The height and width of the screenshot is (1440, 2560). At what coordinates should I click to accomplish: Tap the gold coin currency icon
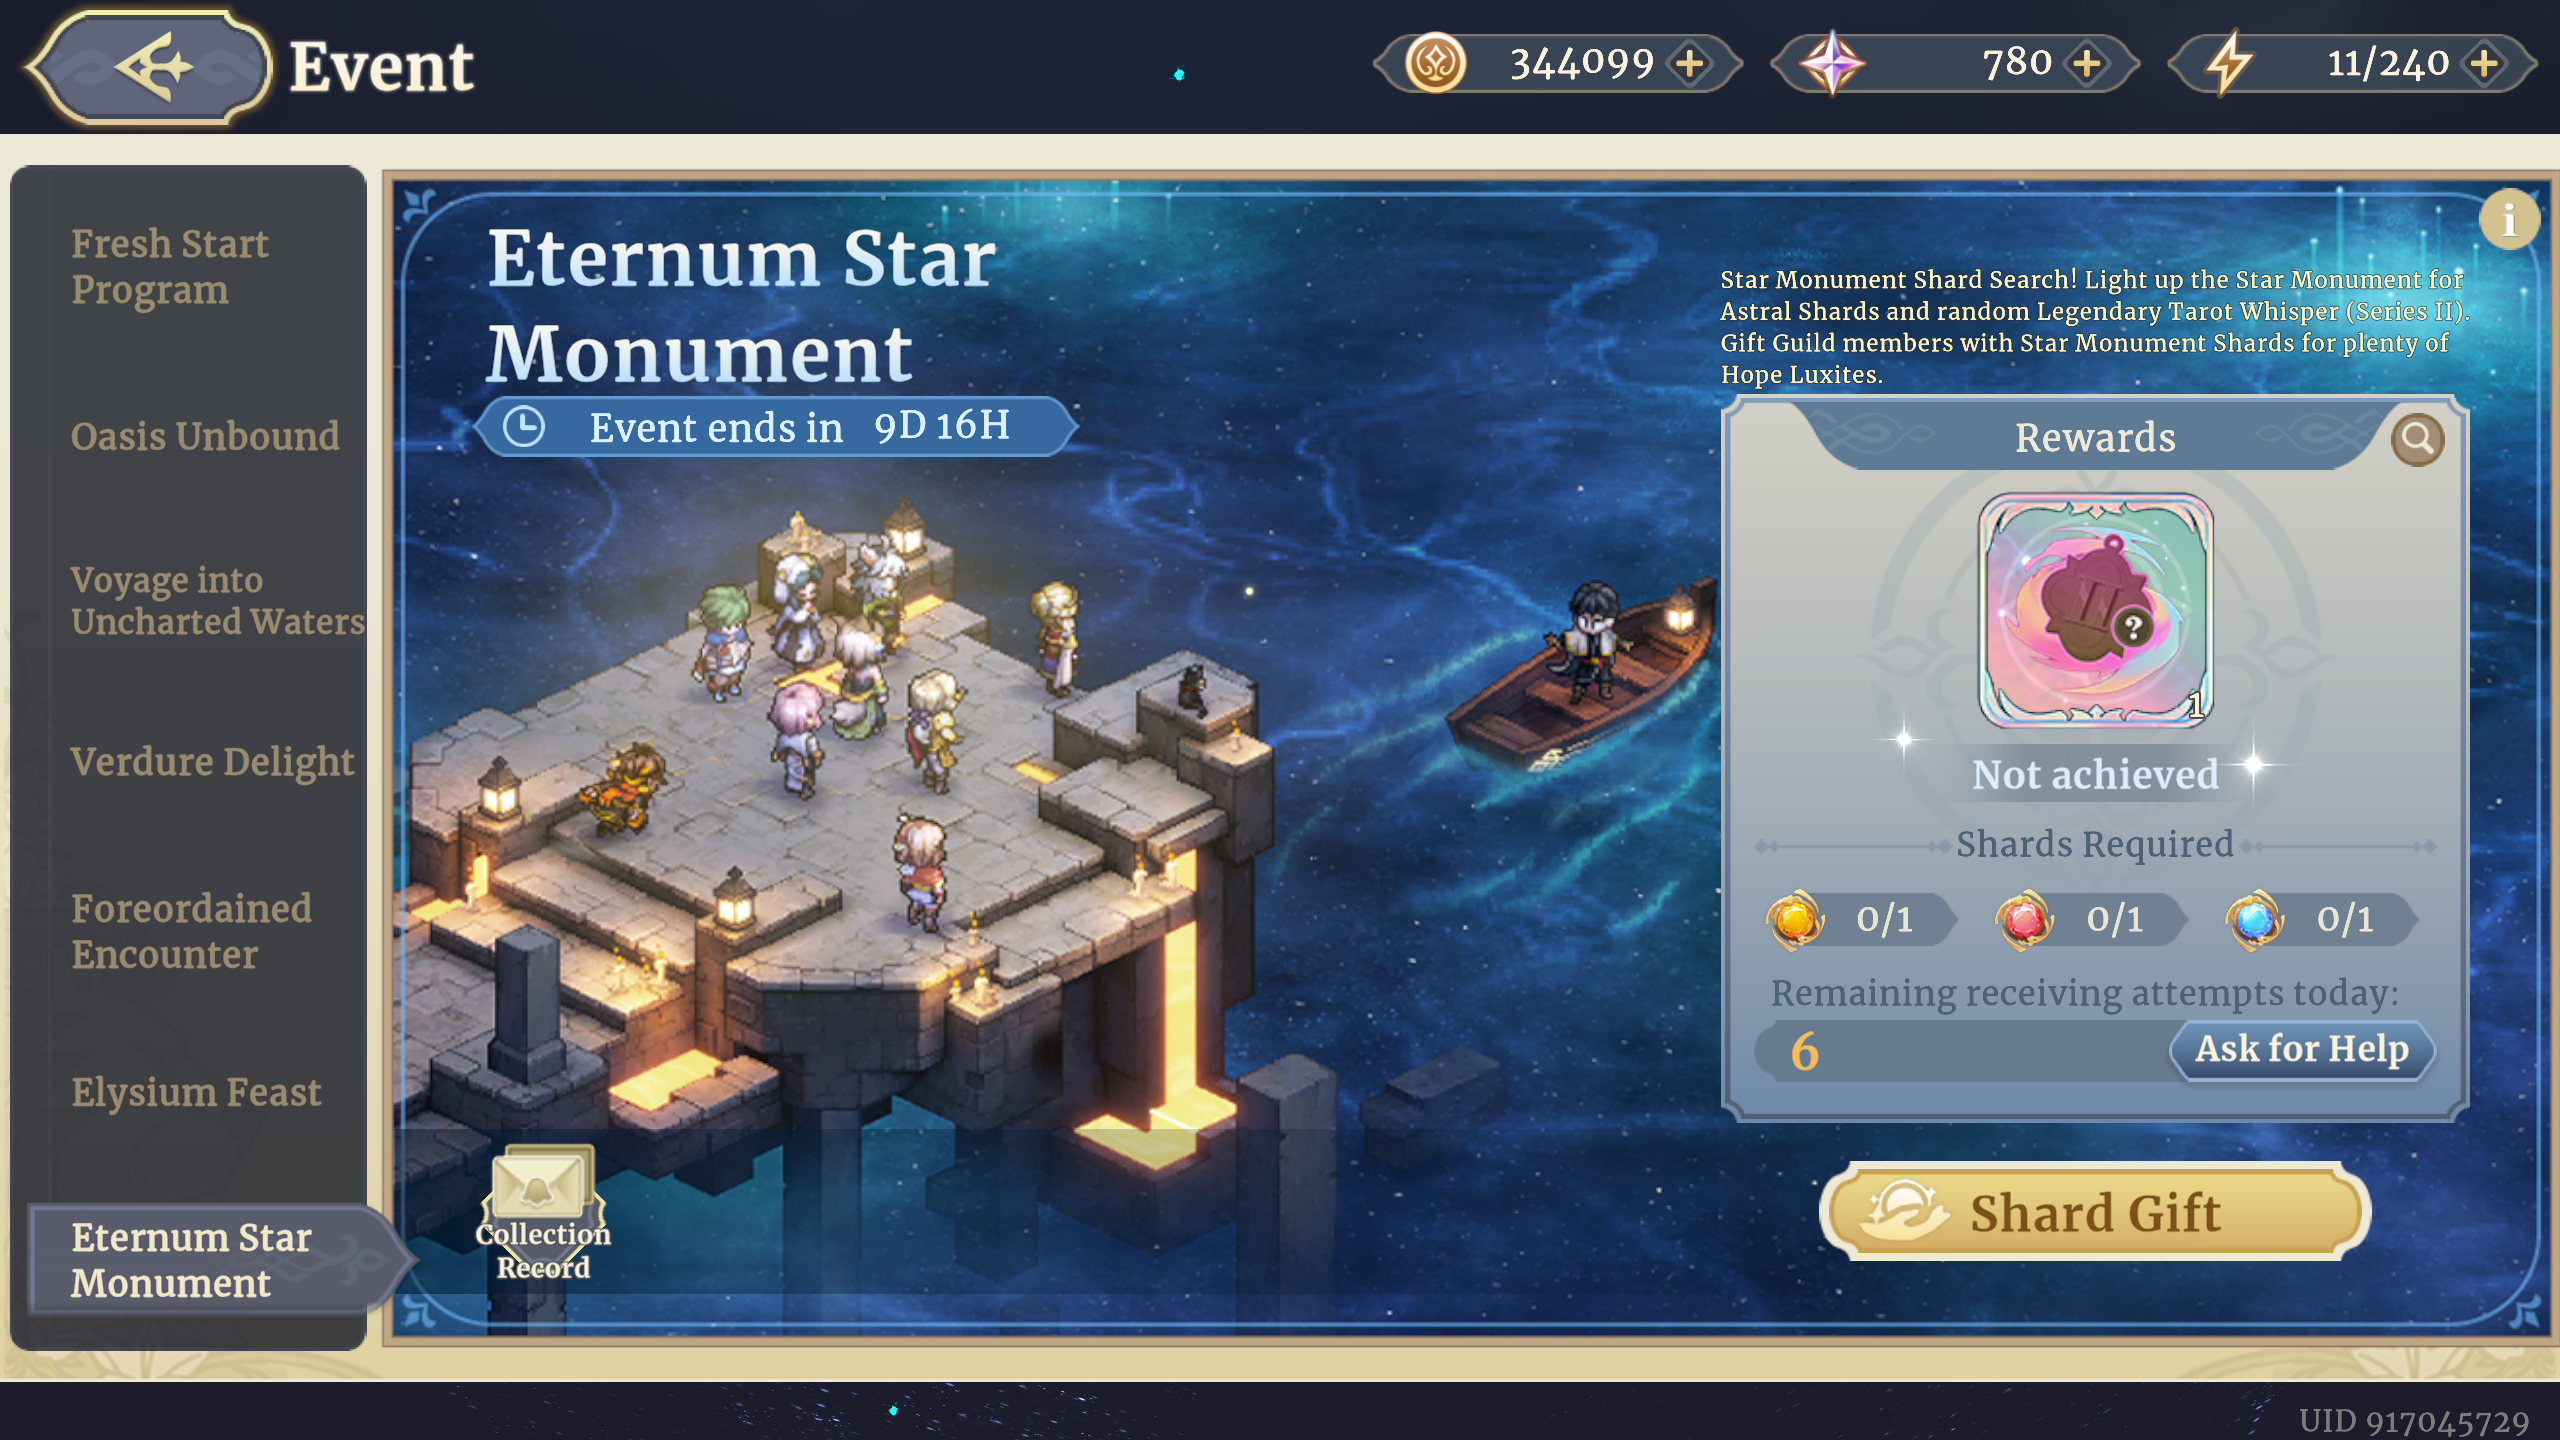coord(1435,64)
